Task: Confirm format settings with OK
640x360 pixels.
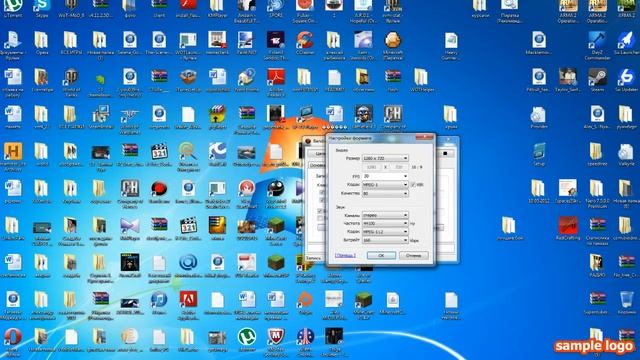Action: (x=381, y=256)
